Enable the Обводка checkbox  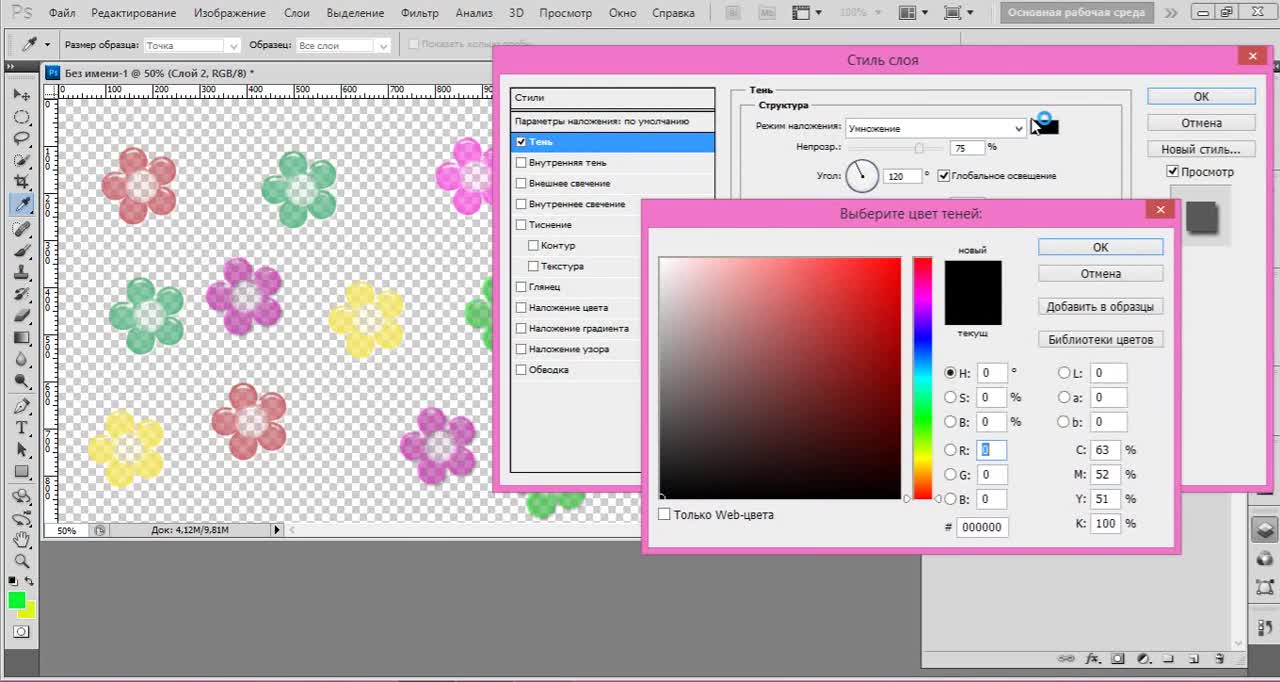pyautogui.click(x=521, y=370)
